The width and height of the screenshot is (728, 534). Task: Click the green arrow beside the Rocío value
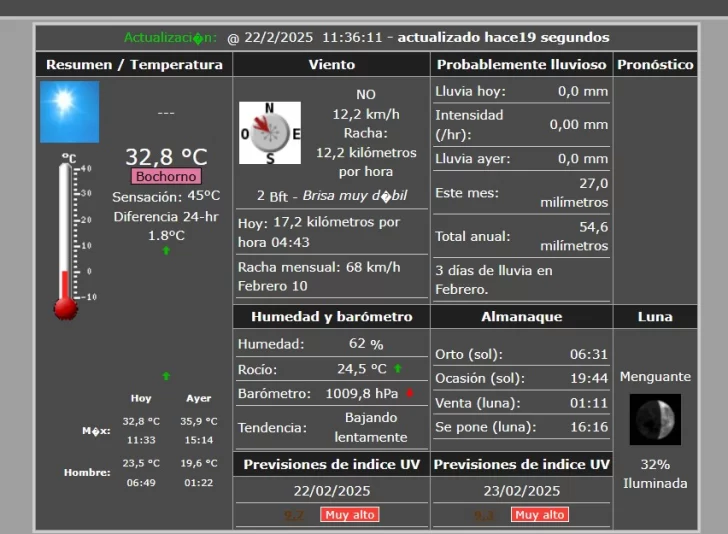[397, 369]
